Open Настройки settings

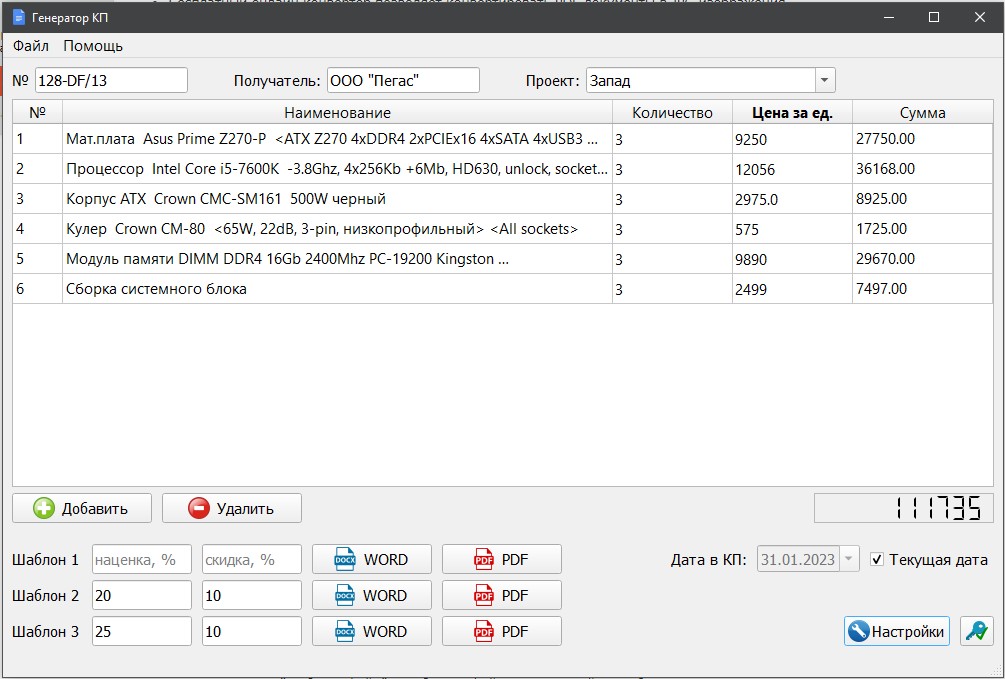896,631
